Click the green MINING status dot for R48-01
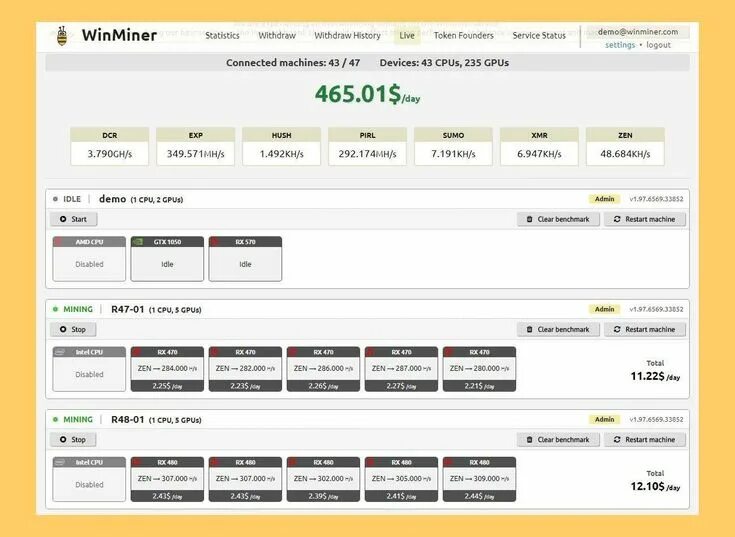The width and height of the screenshot is (735, 537). pos(55,419)
